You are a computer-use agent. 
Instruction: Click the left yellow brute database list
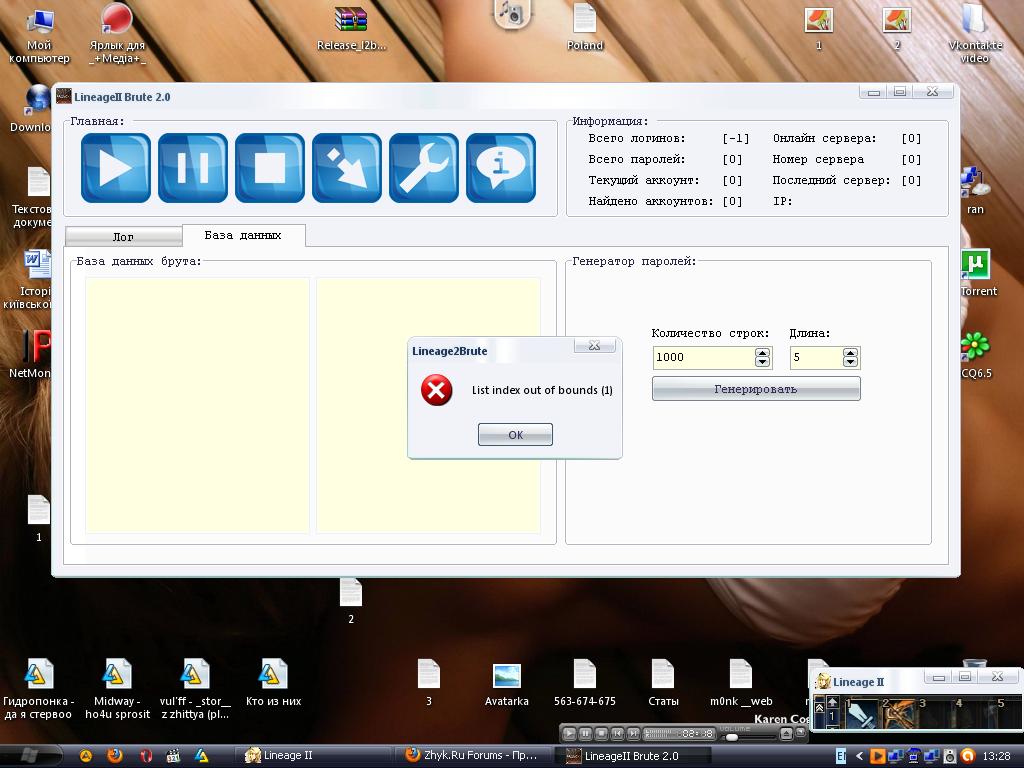click(197, 405)
